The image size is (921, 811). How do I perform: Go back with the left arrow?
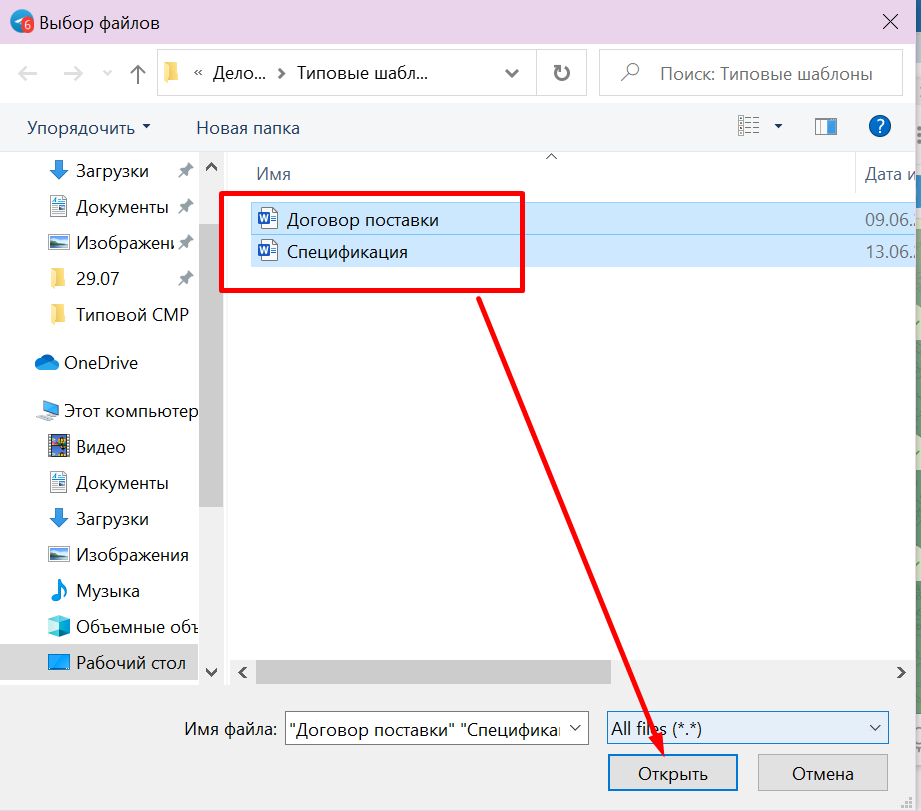coord(28,73)
